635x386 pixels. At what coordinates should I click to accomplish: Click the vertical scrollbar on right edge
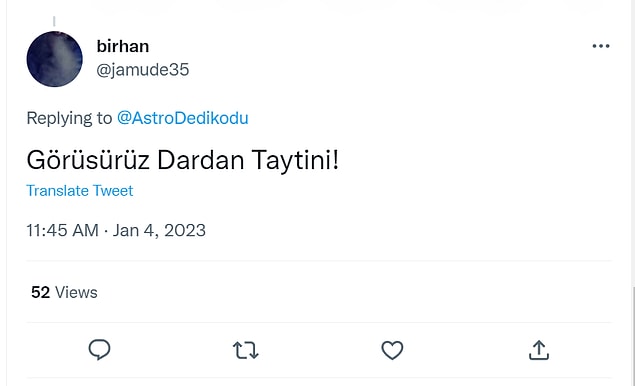click(x=633, y=335)
